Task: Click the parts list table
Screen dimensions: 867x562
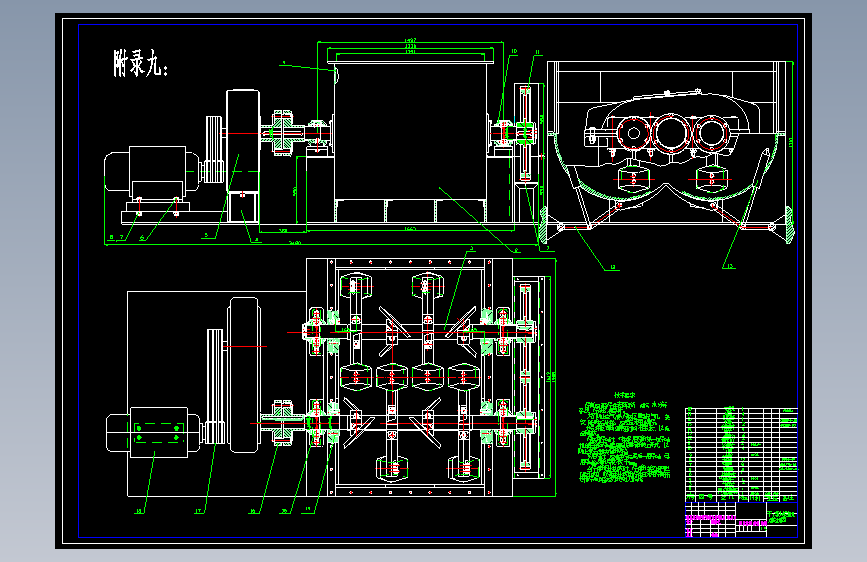Action: point(741,455)
